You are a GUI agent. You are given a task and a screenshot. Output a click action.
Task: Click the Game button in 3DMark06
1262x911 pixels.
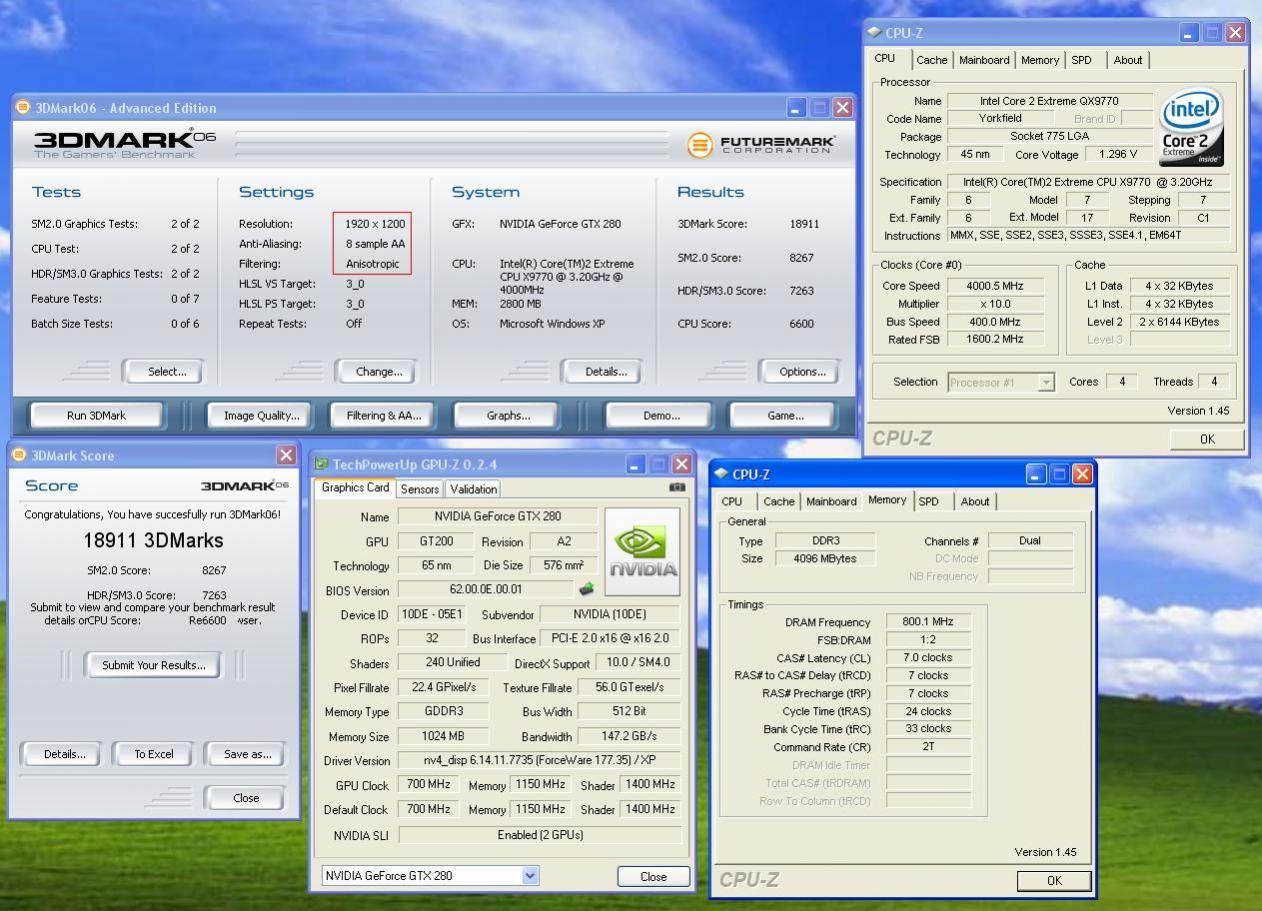tap(785, 415)
